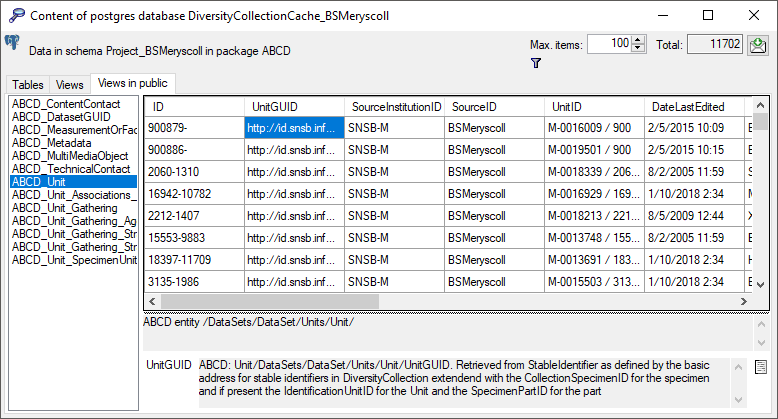Click the DateLastEdited column header
Viewport: 778px width, 419px height.
point(694,107)
